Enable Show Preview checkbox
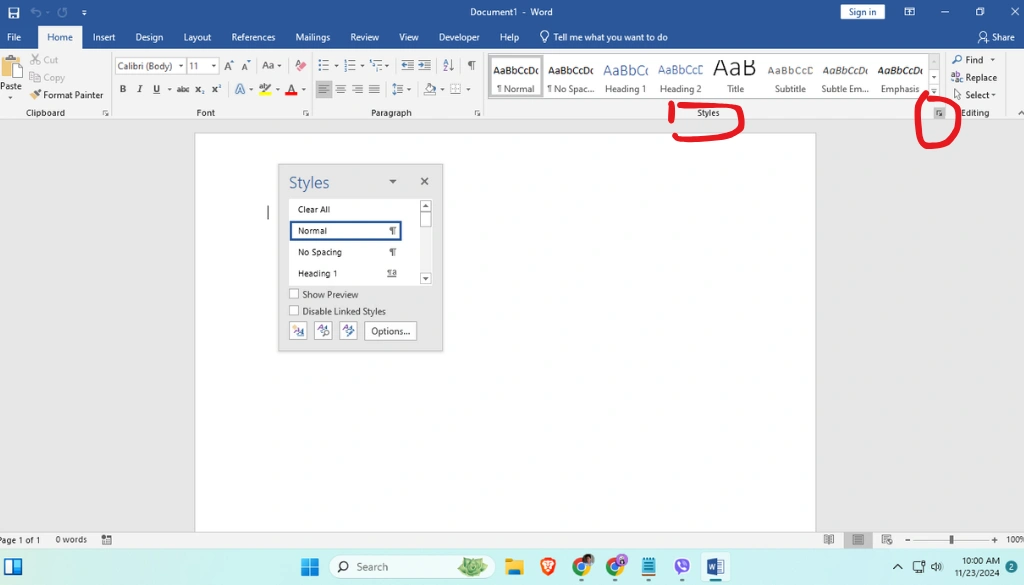Screen dimensions: 1024x585 (294, 294)
